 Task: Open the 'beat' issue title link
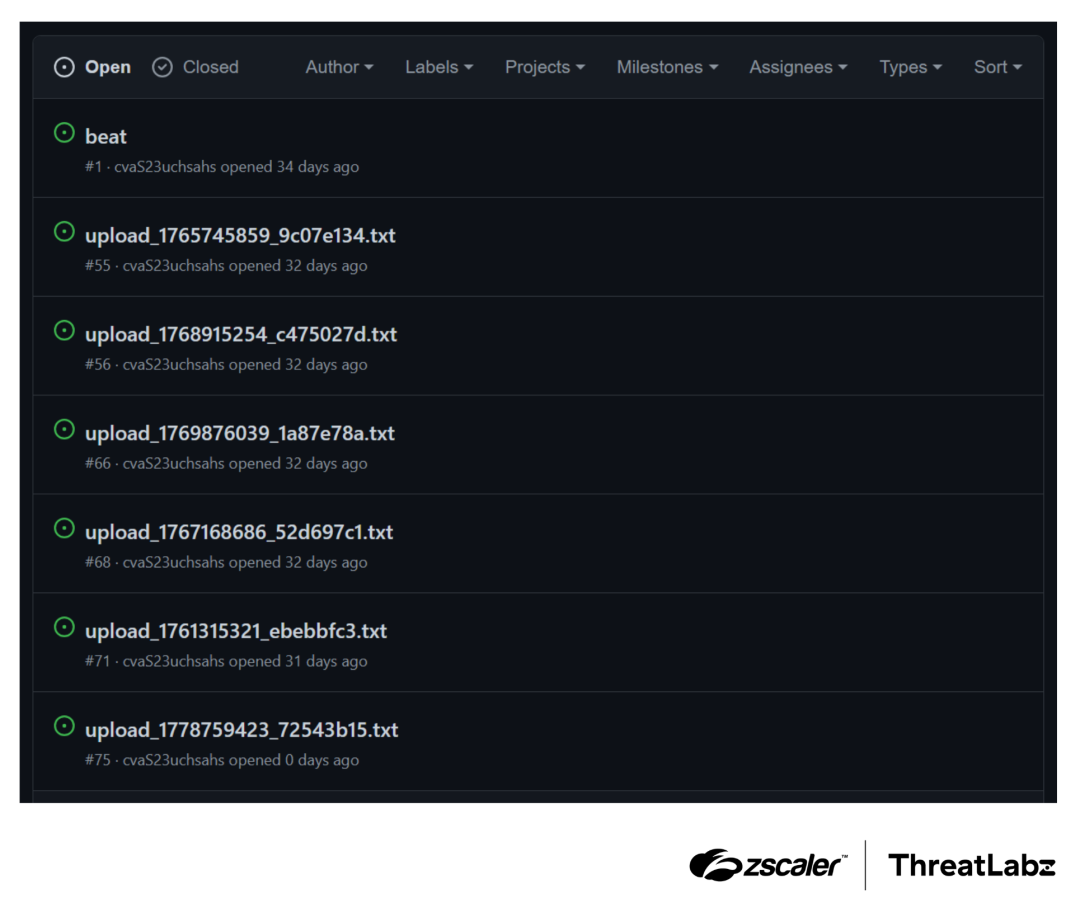[106, 136]
